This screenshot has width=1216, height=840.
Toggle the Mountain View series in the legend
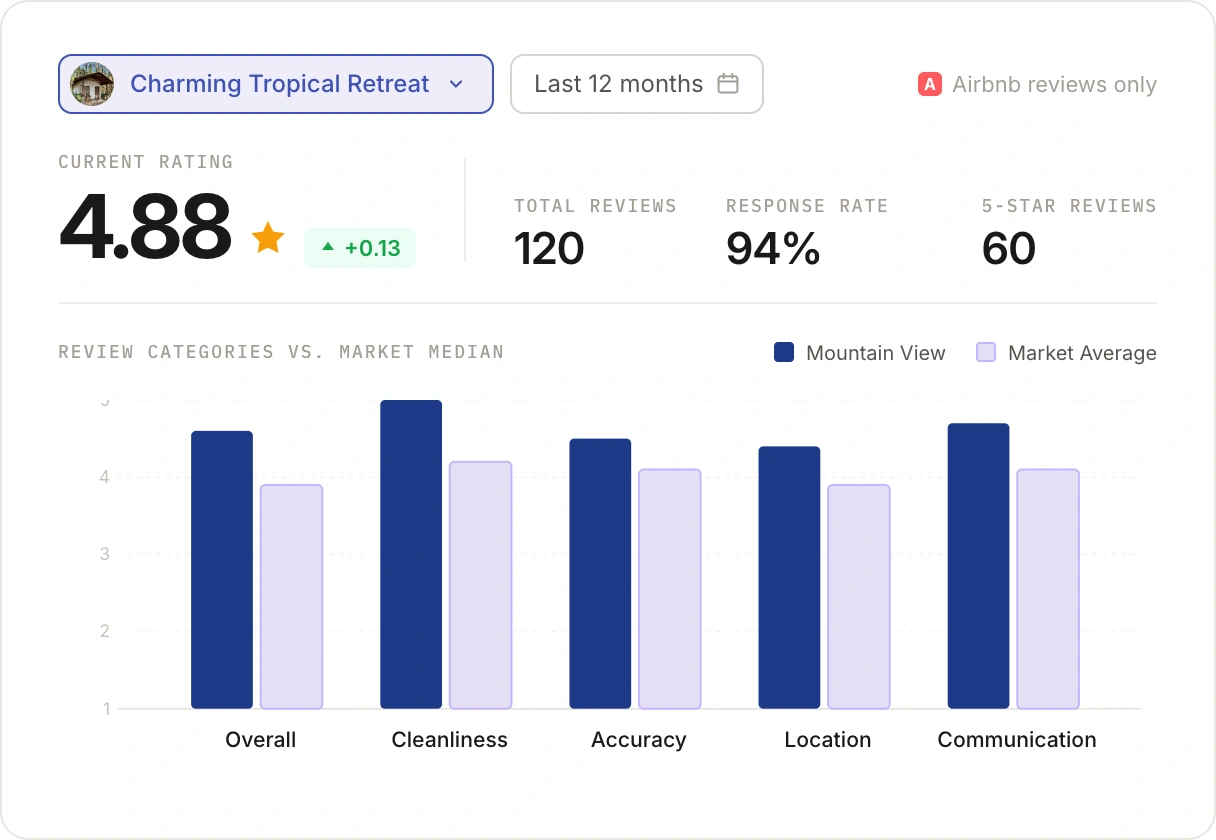click(858, 352)
